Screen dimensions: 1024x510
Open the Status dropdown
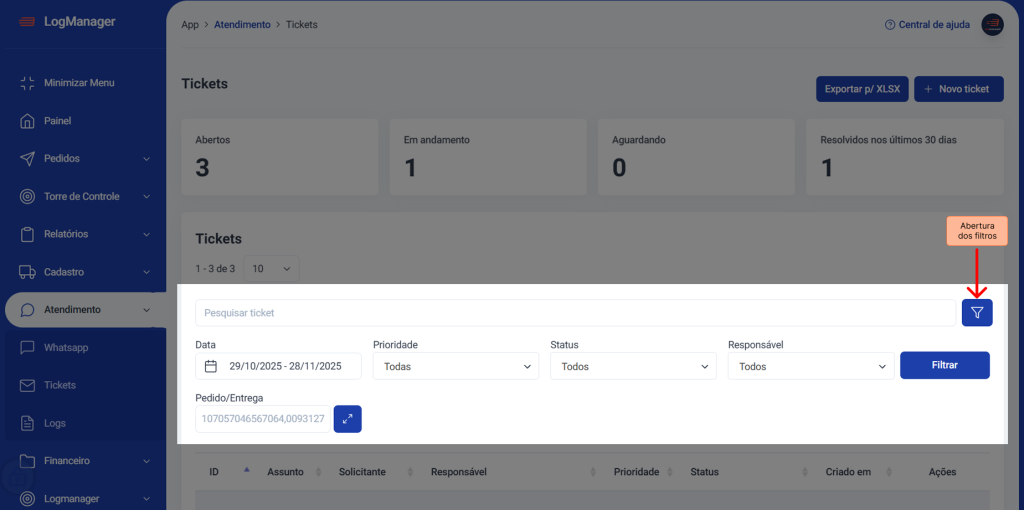pos(633,367)
